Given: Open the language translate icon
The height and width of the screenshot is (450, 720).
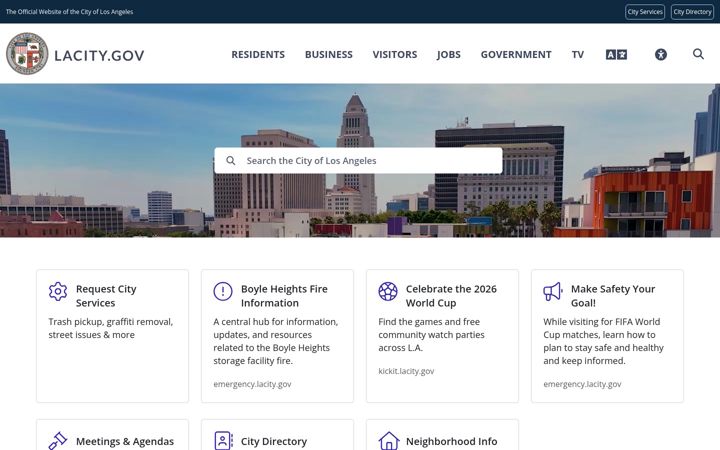Looking at the screenshot, I should [x=616, y=55].
